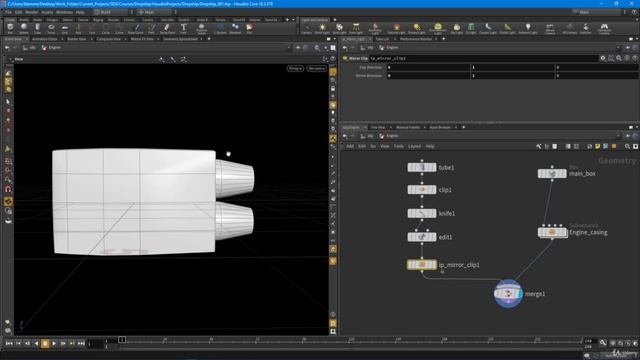Add a Spot Light from the shelf
The width and height of the screenshot is (640, 360).
339,28
